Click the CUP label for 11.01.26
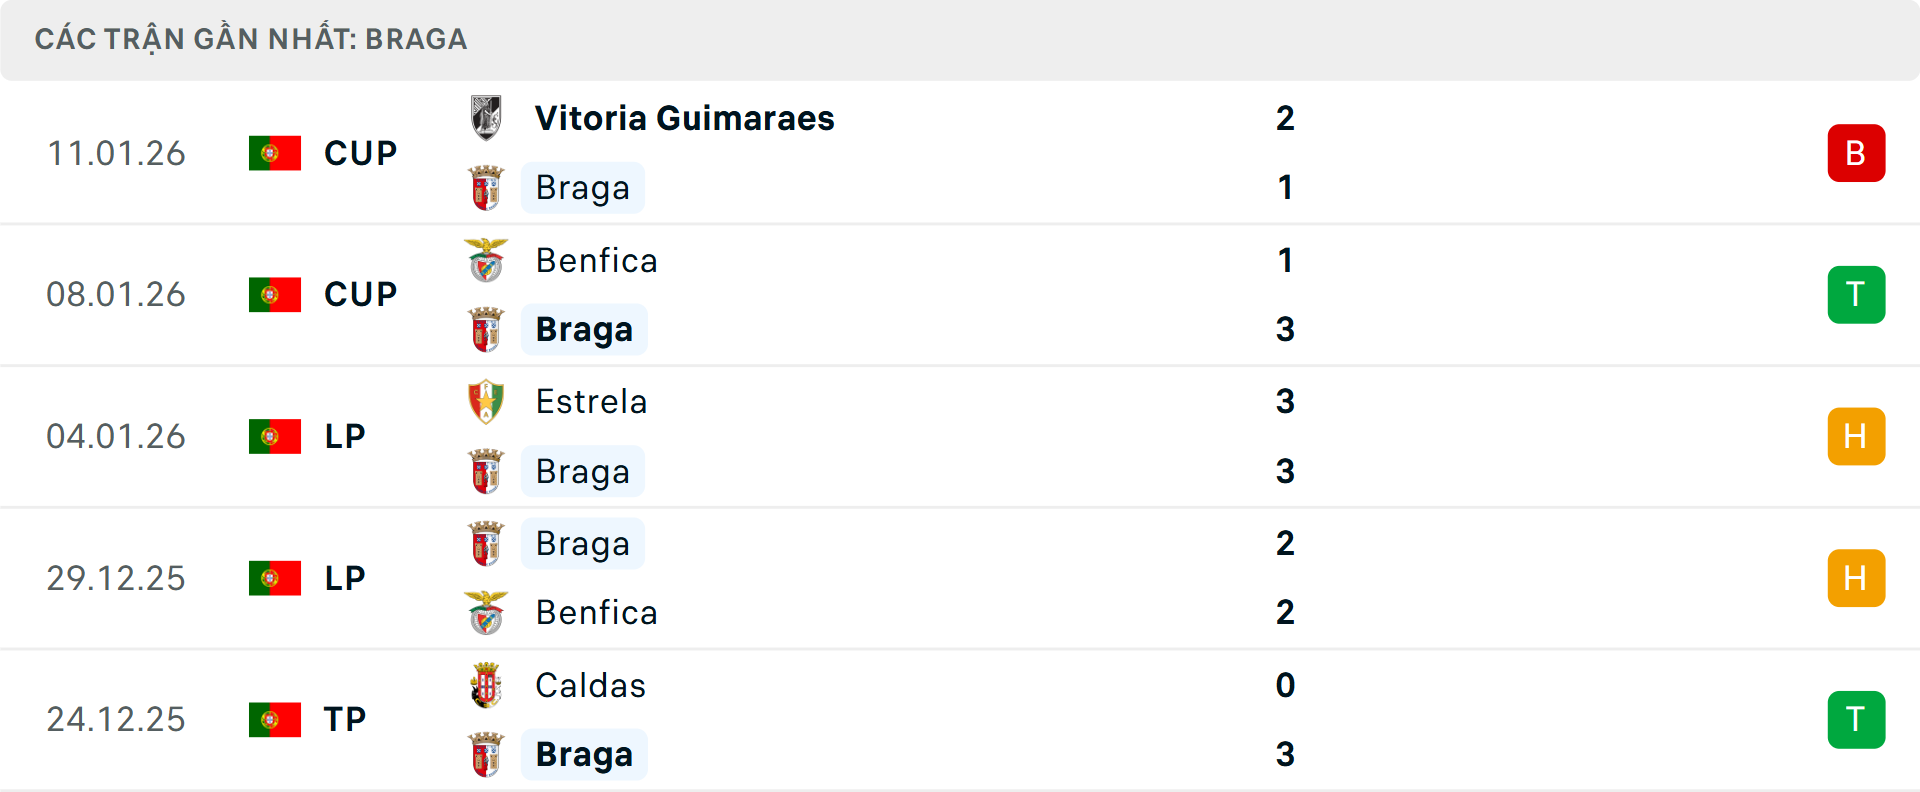The image size is (1920, 792). click(360, 153)
